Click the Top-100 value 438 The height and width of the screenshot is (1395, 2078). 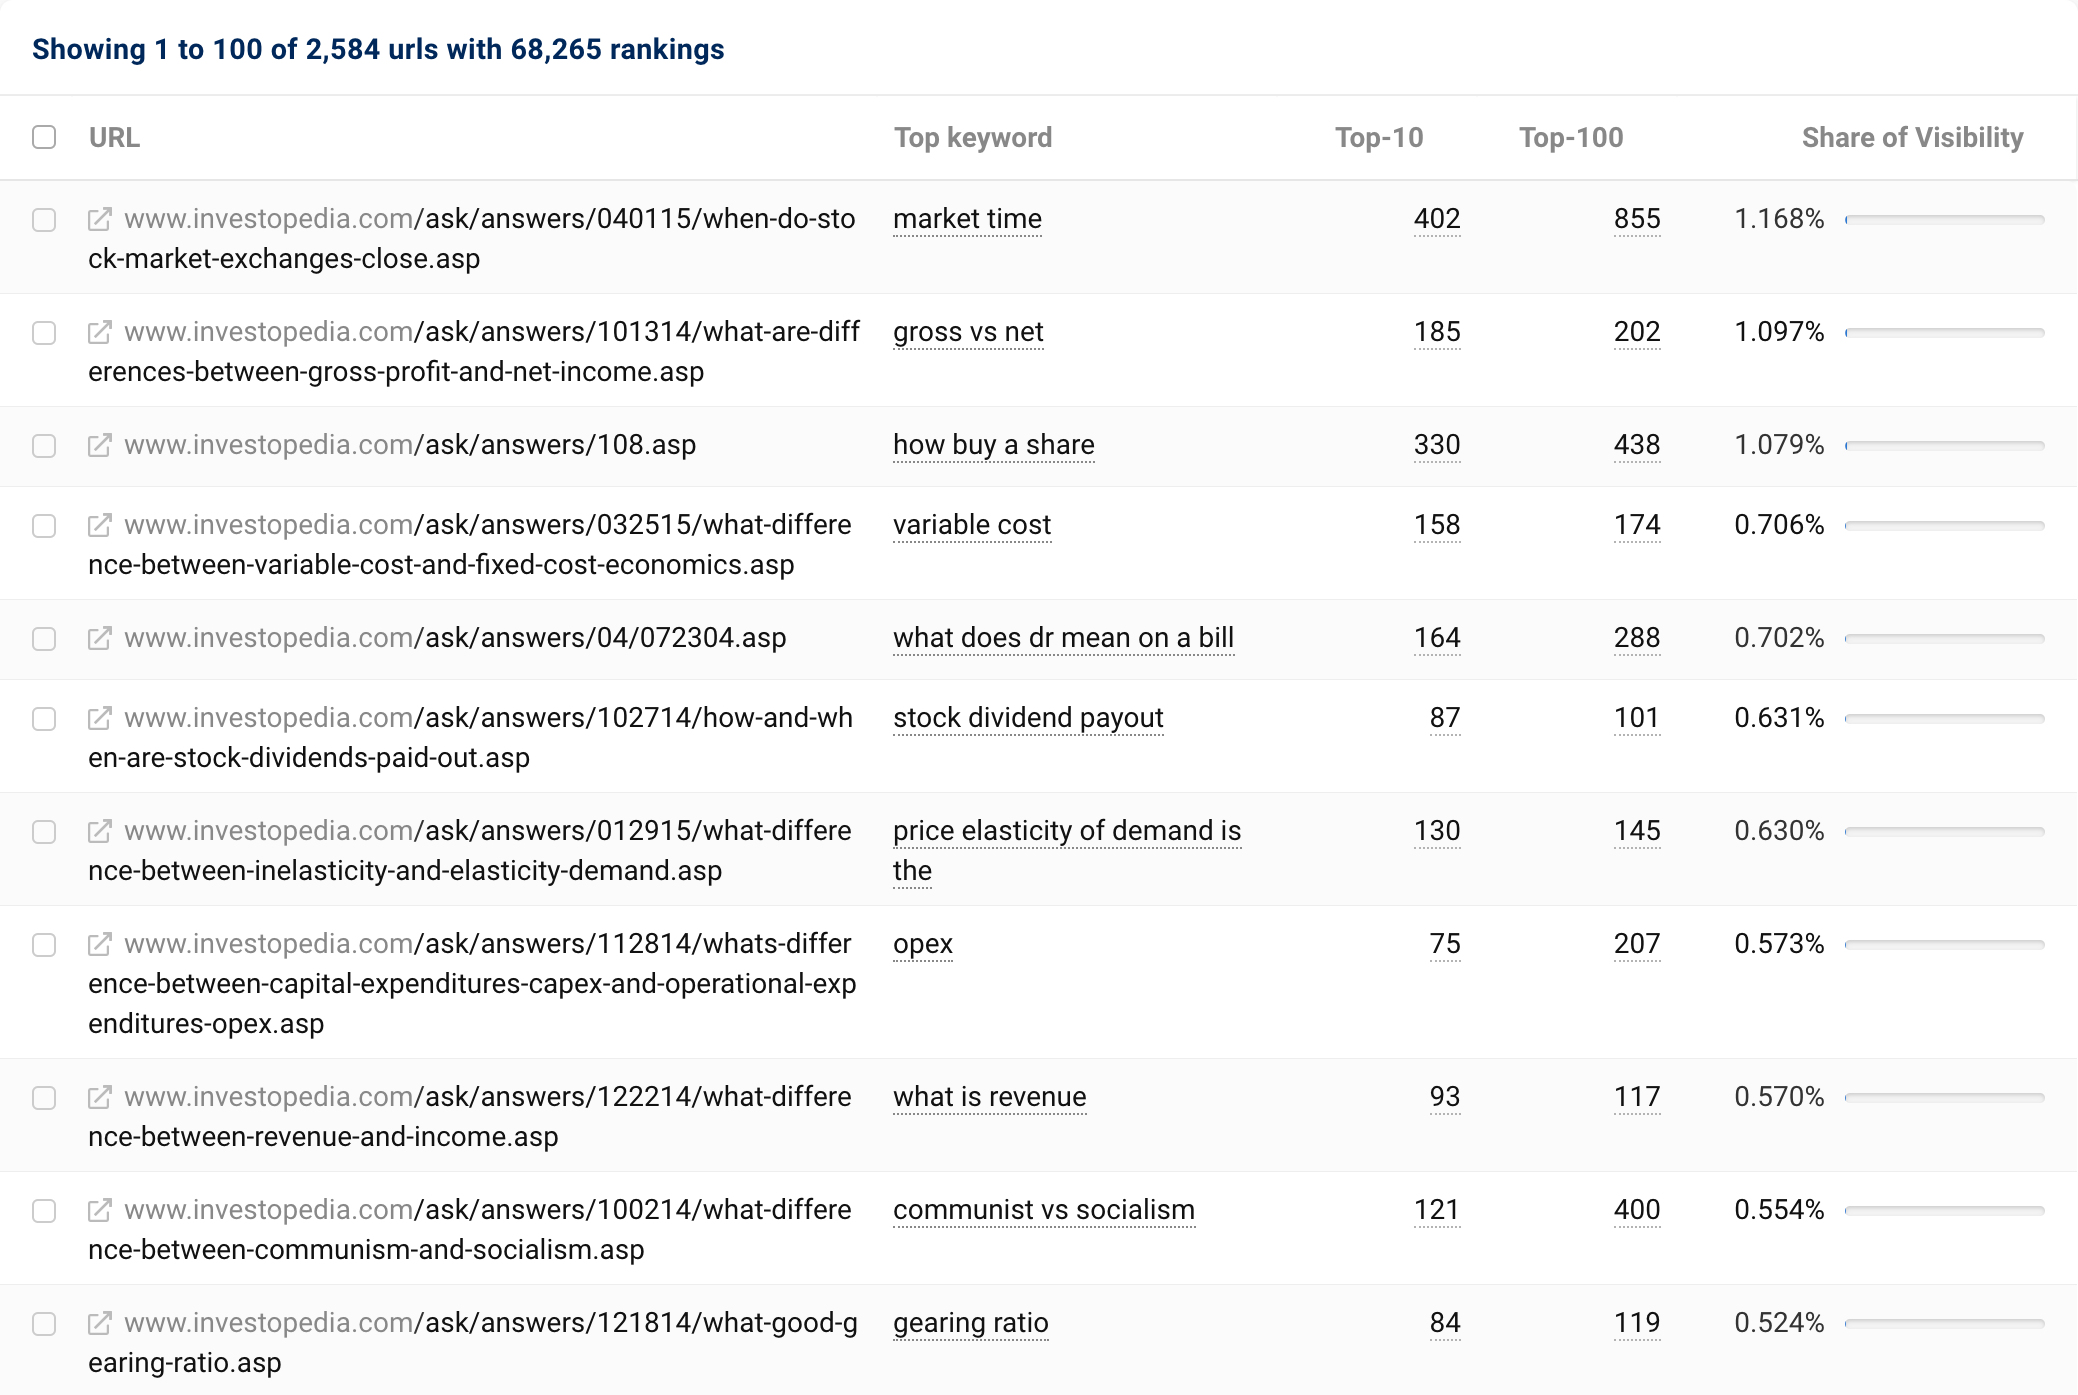point(1637,445)
